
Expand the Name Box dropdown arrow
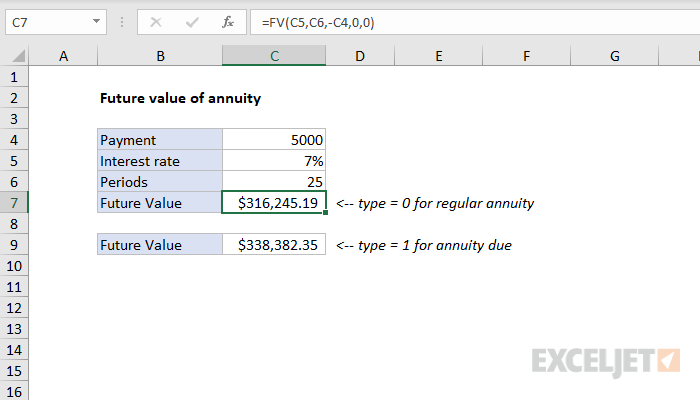click(x=96, y=21)
